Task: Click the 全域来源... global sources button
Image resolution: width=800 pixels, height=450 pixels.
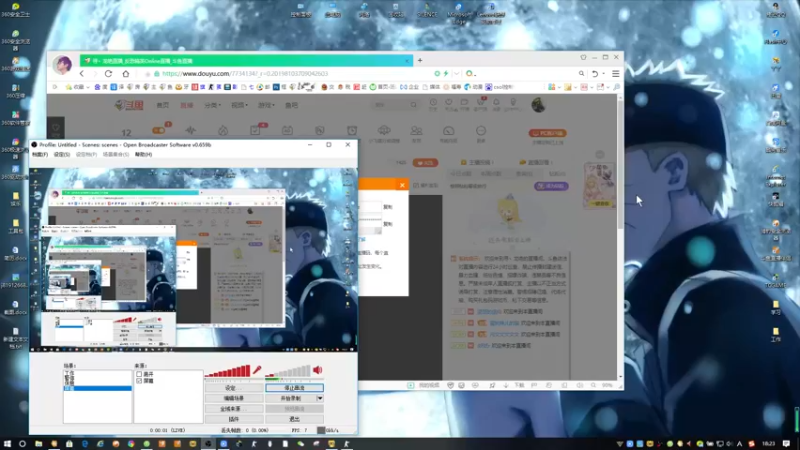Action: tap(234, 409)
